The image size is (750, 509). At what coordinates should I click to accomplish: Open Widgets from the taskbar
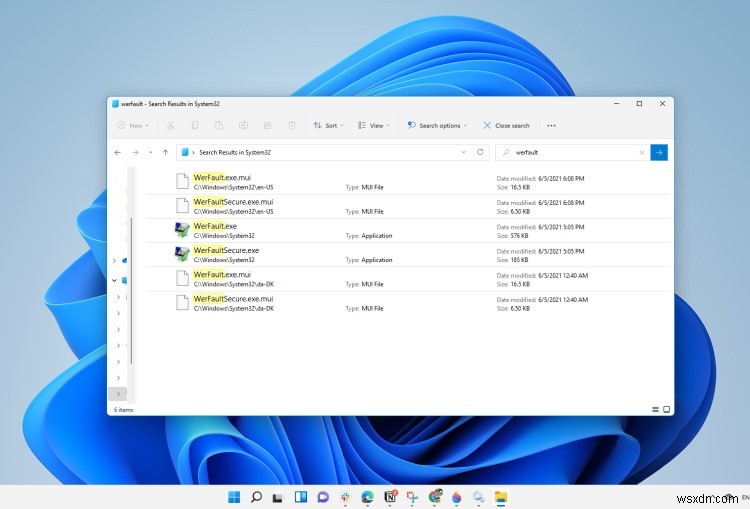[x=301, y=497]
